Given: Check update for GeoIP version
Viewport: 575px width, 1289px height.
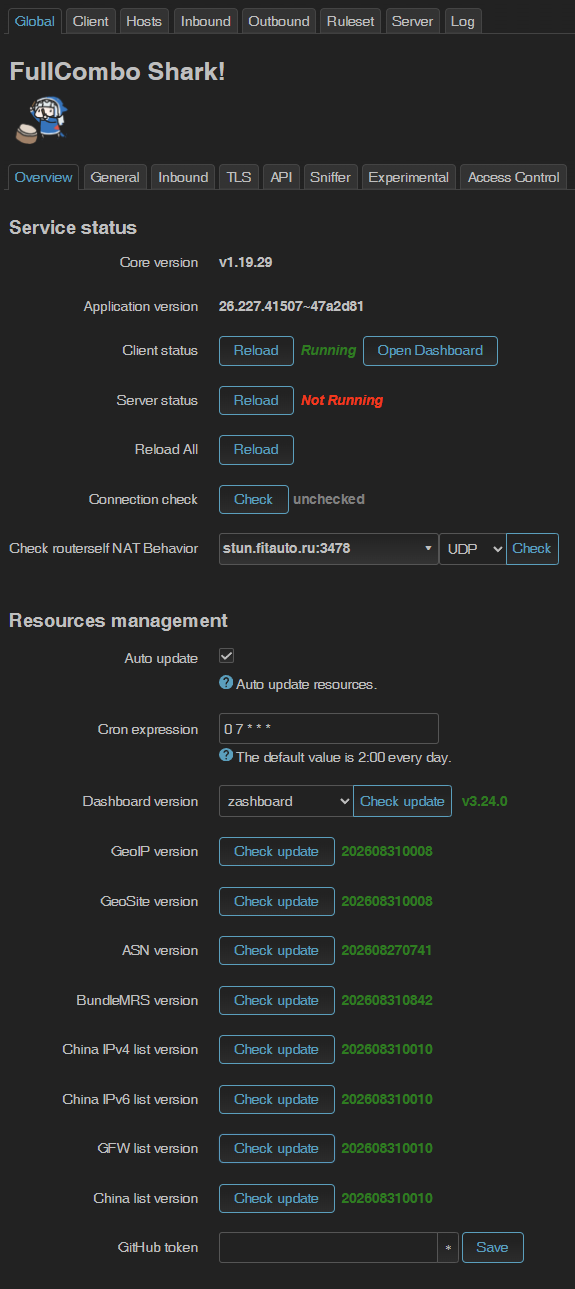Looking at the screenshot, I should coord(277,851).
